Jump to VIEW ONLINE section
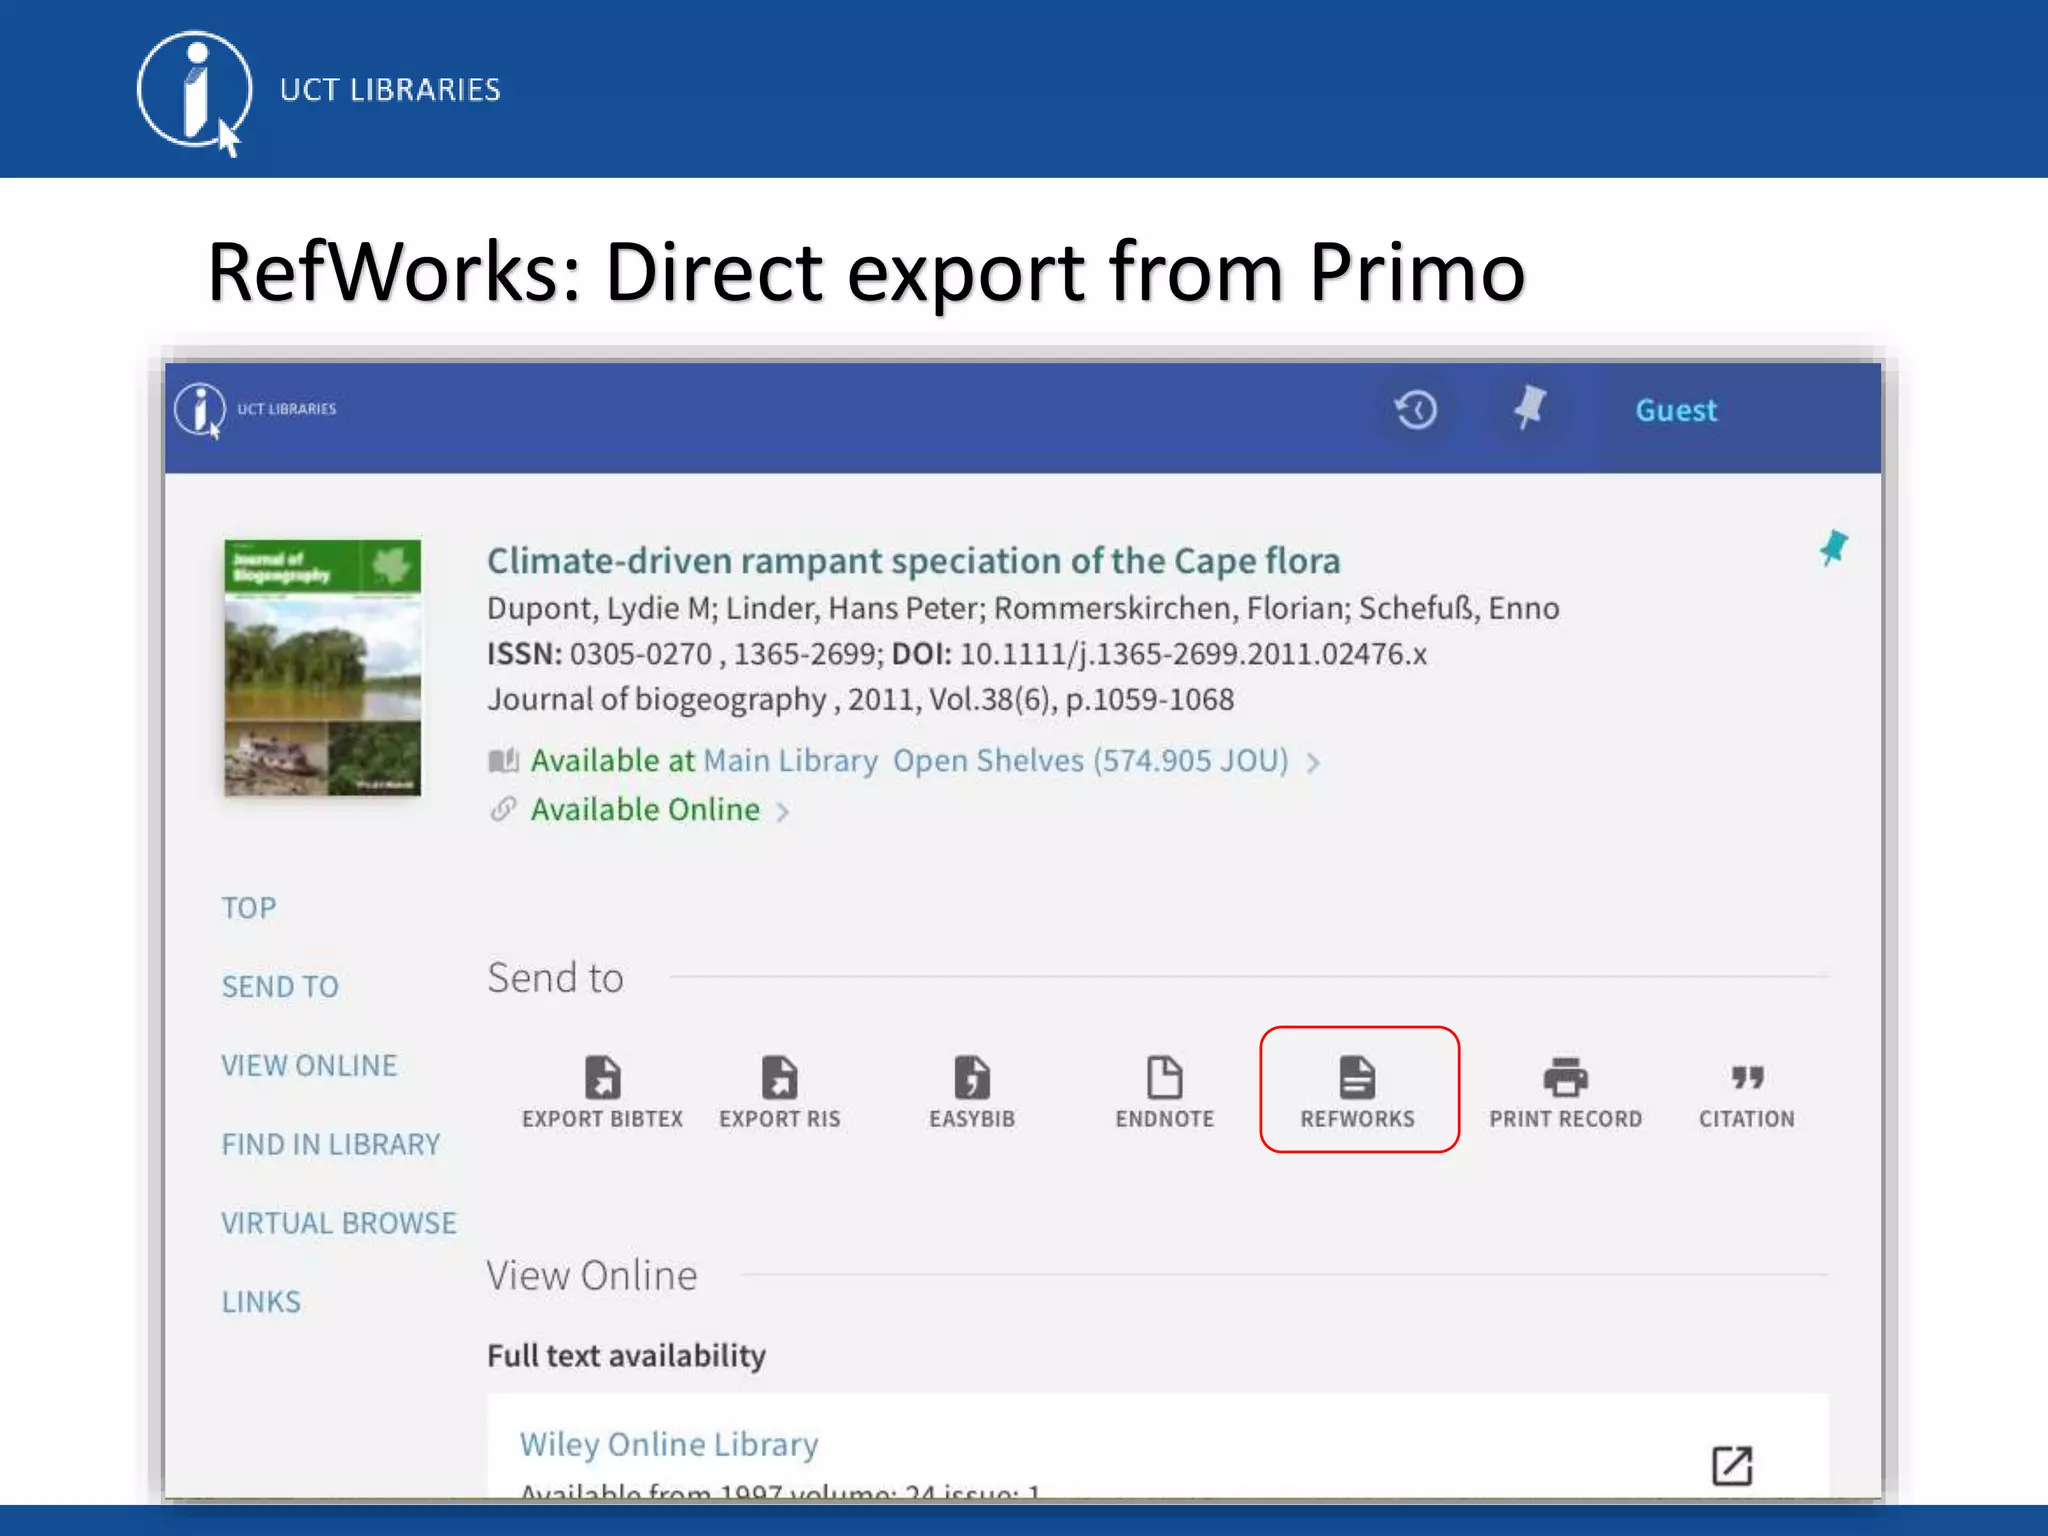This screenshot has width=2048, height=1536. (309, 1066)
